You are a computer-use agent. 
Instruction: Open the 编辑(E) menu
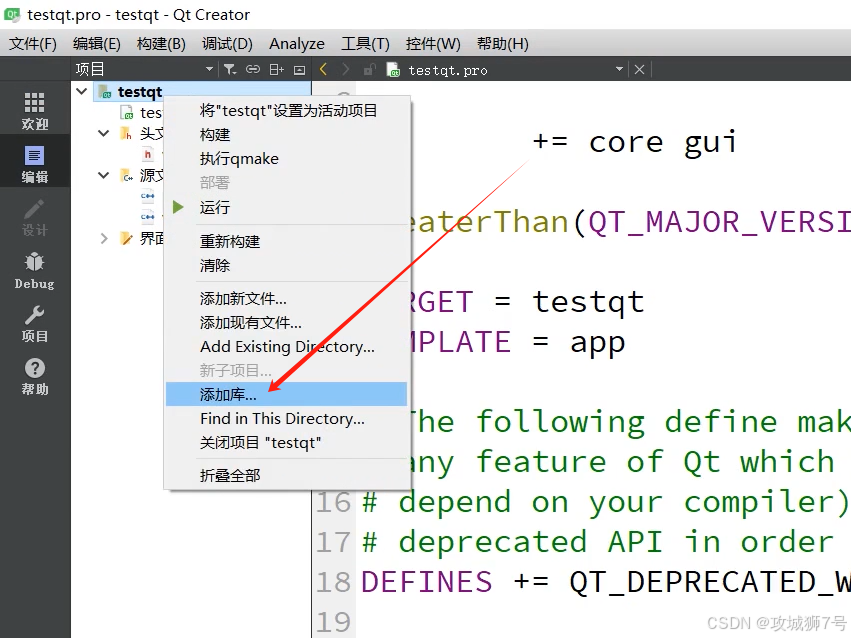97,43
